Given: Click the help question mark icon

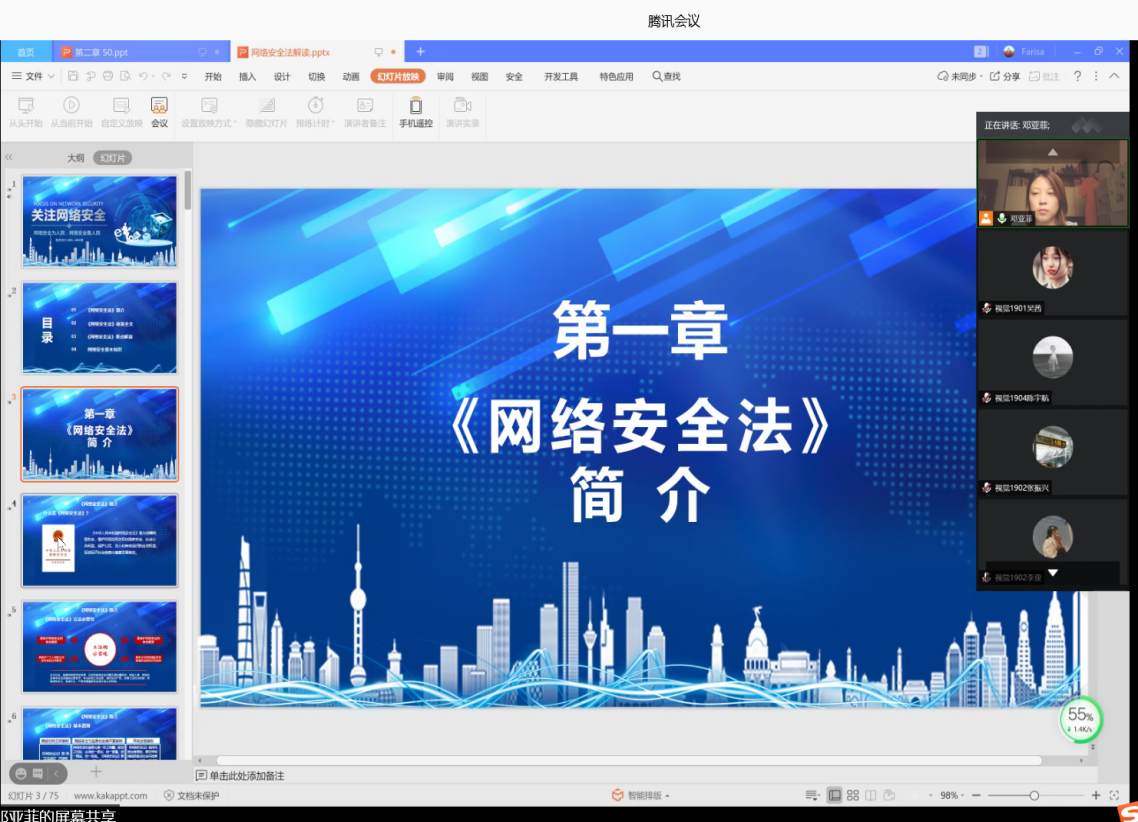Looking at the screenshot, I should coord(1077,76).
